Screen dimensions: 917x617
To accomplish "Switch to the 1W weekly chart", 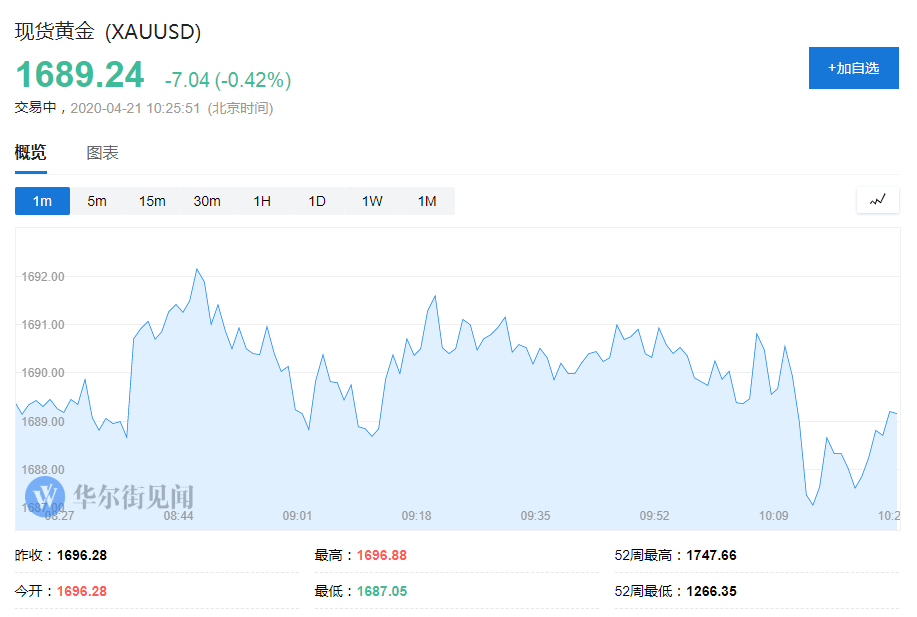I will pyautogui.click(x=372, y=201).
